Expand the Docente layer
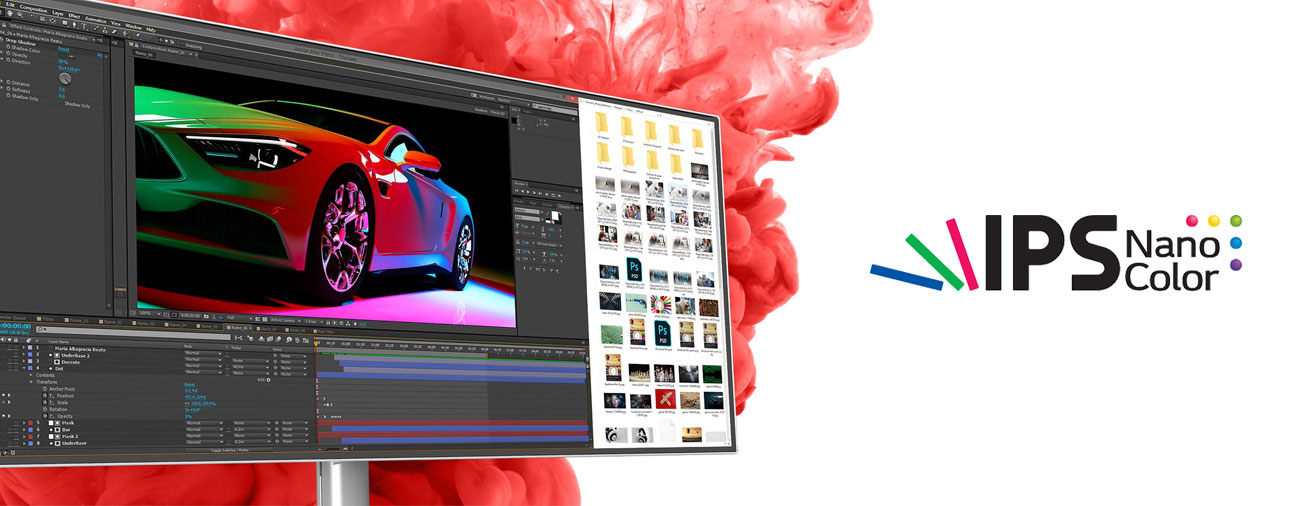Image resolution: width=1300 pixels, height=506 pixels. [x=24, y=362]
